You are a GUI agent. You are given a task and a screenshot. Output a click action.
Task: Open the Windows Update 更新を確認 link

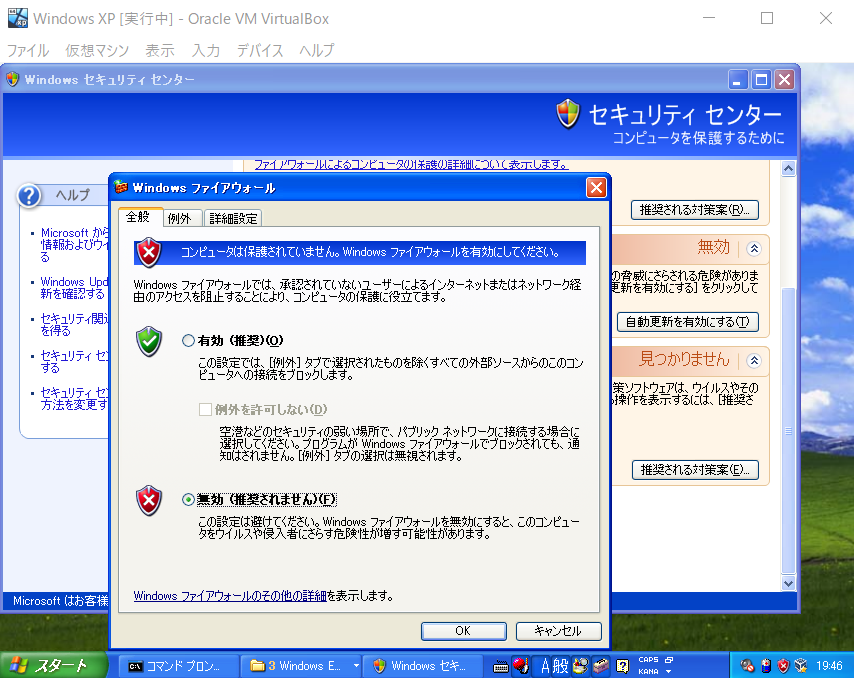(x=75, y=288)
